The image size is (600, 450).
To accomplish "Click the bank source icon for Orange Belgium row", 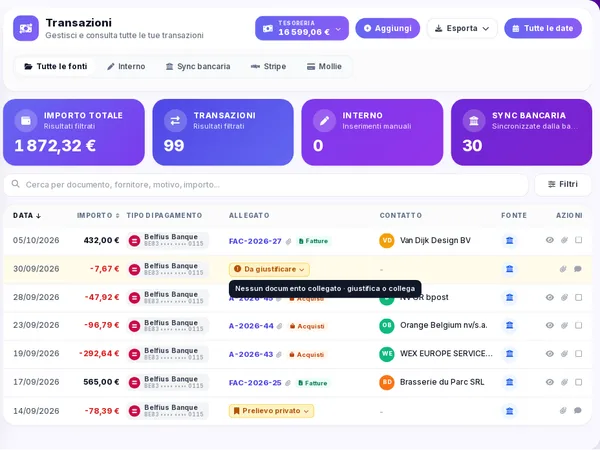I will pos(509,325).
